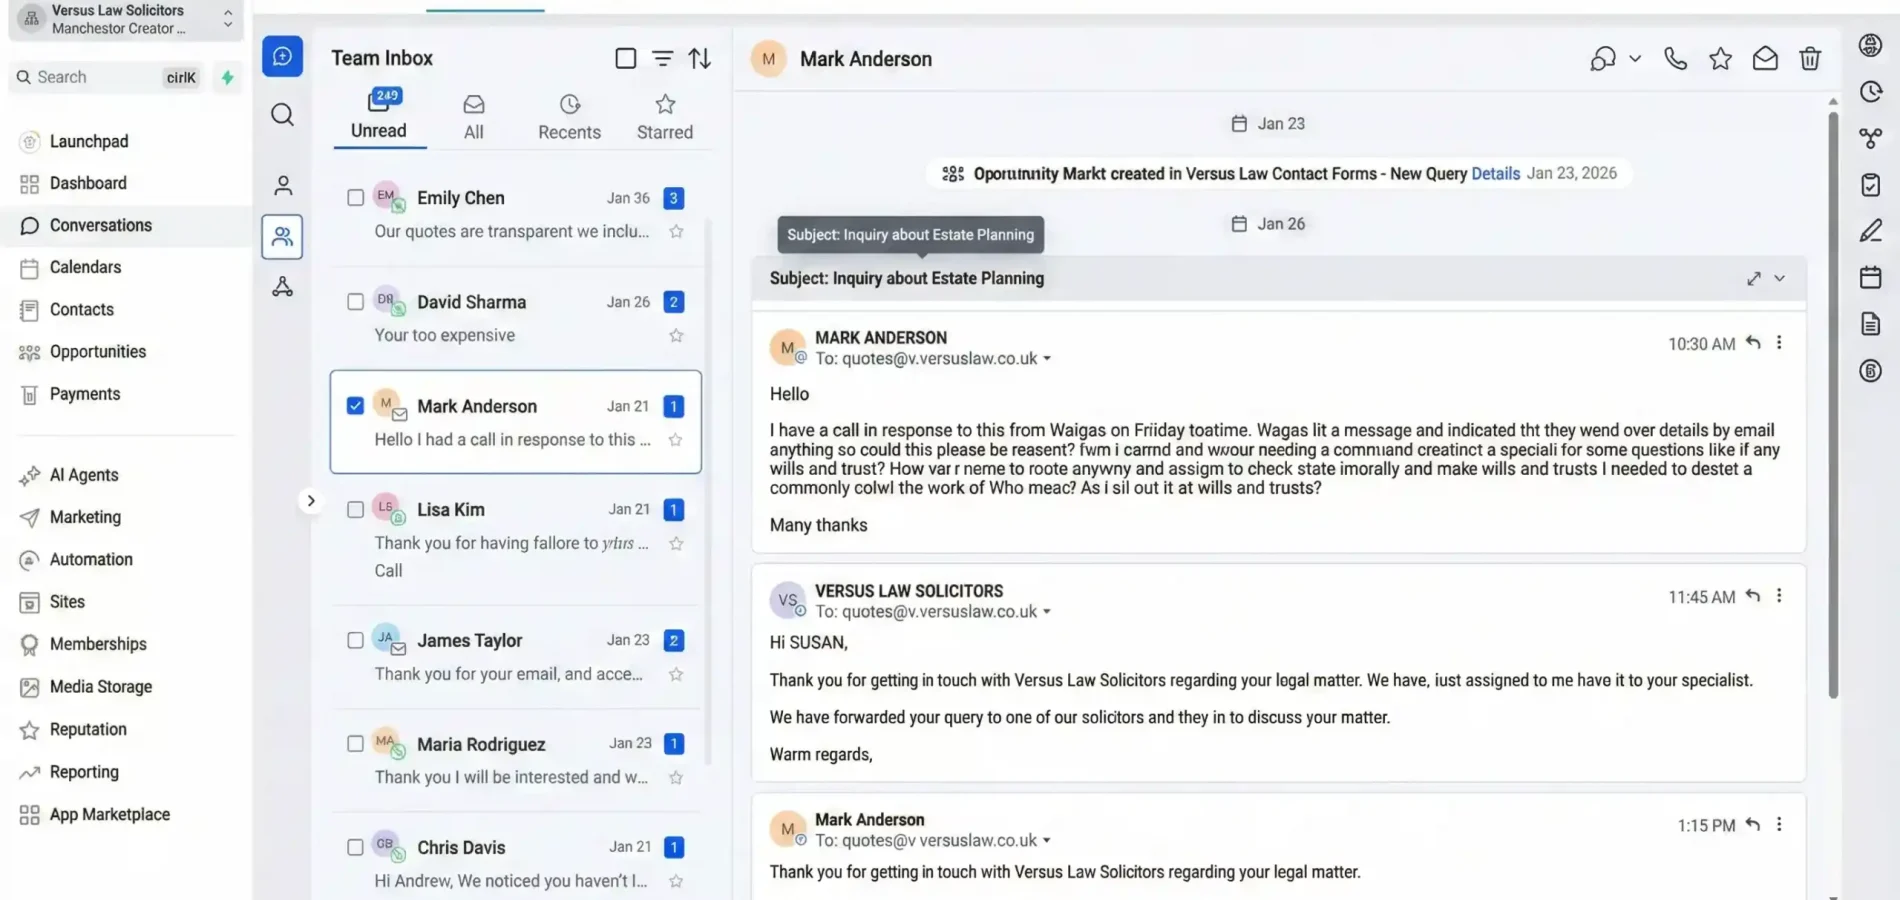Select the calendar icon in the right rail
Image resolution: width=1900 pixels, height=900 pixels.
coord(1870,277)
